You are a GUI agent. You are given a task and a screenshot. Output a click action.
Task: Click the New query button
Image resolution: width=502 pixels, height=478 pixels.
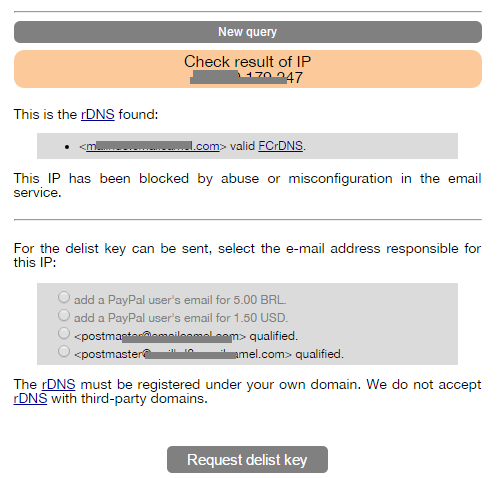[x=248, y=32]
